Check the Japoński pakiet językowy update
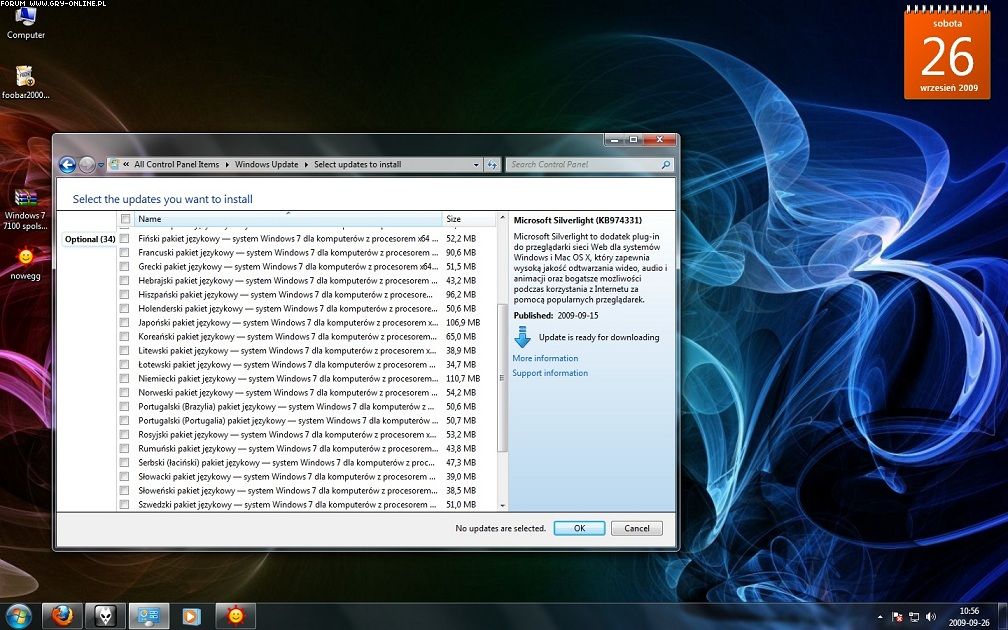The width and height of the screenshot is (1008, 630). [x=124, y=323]
